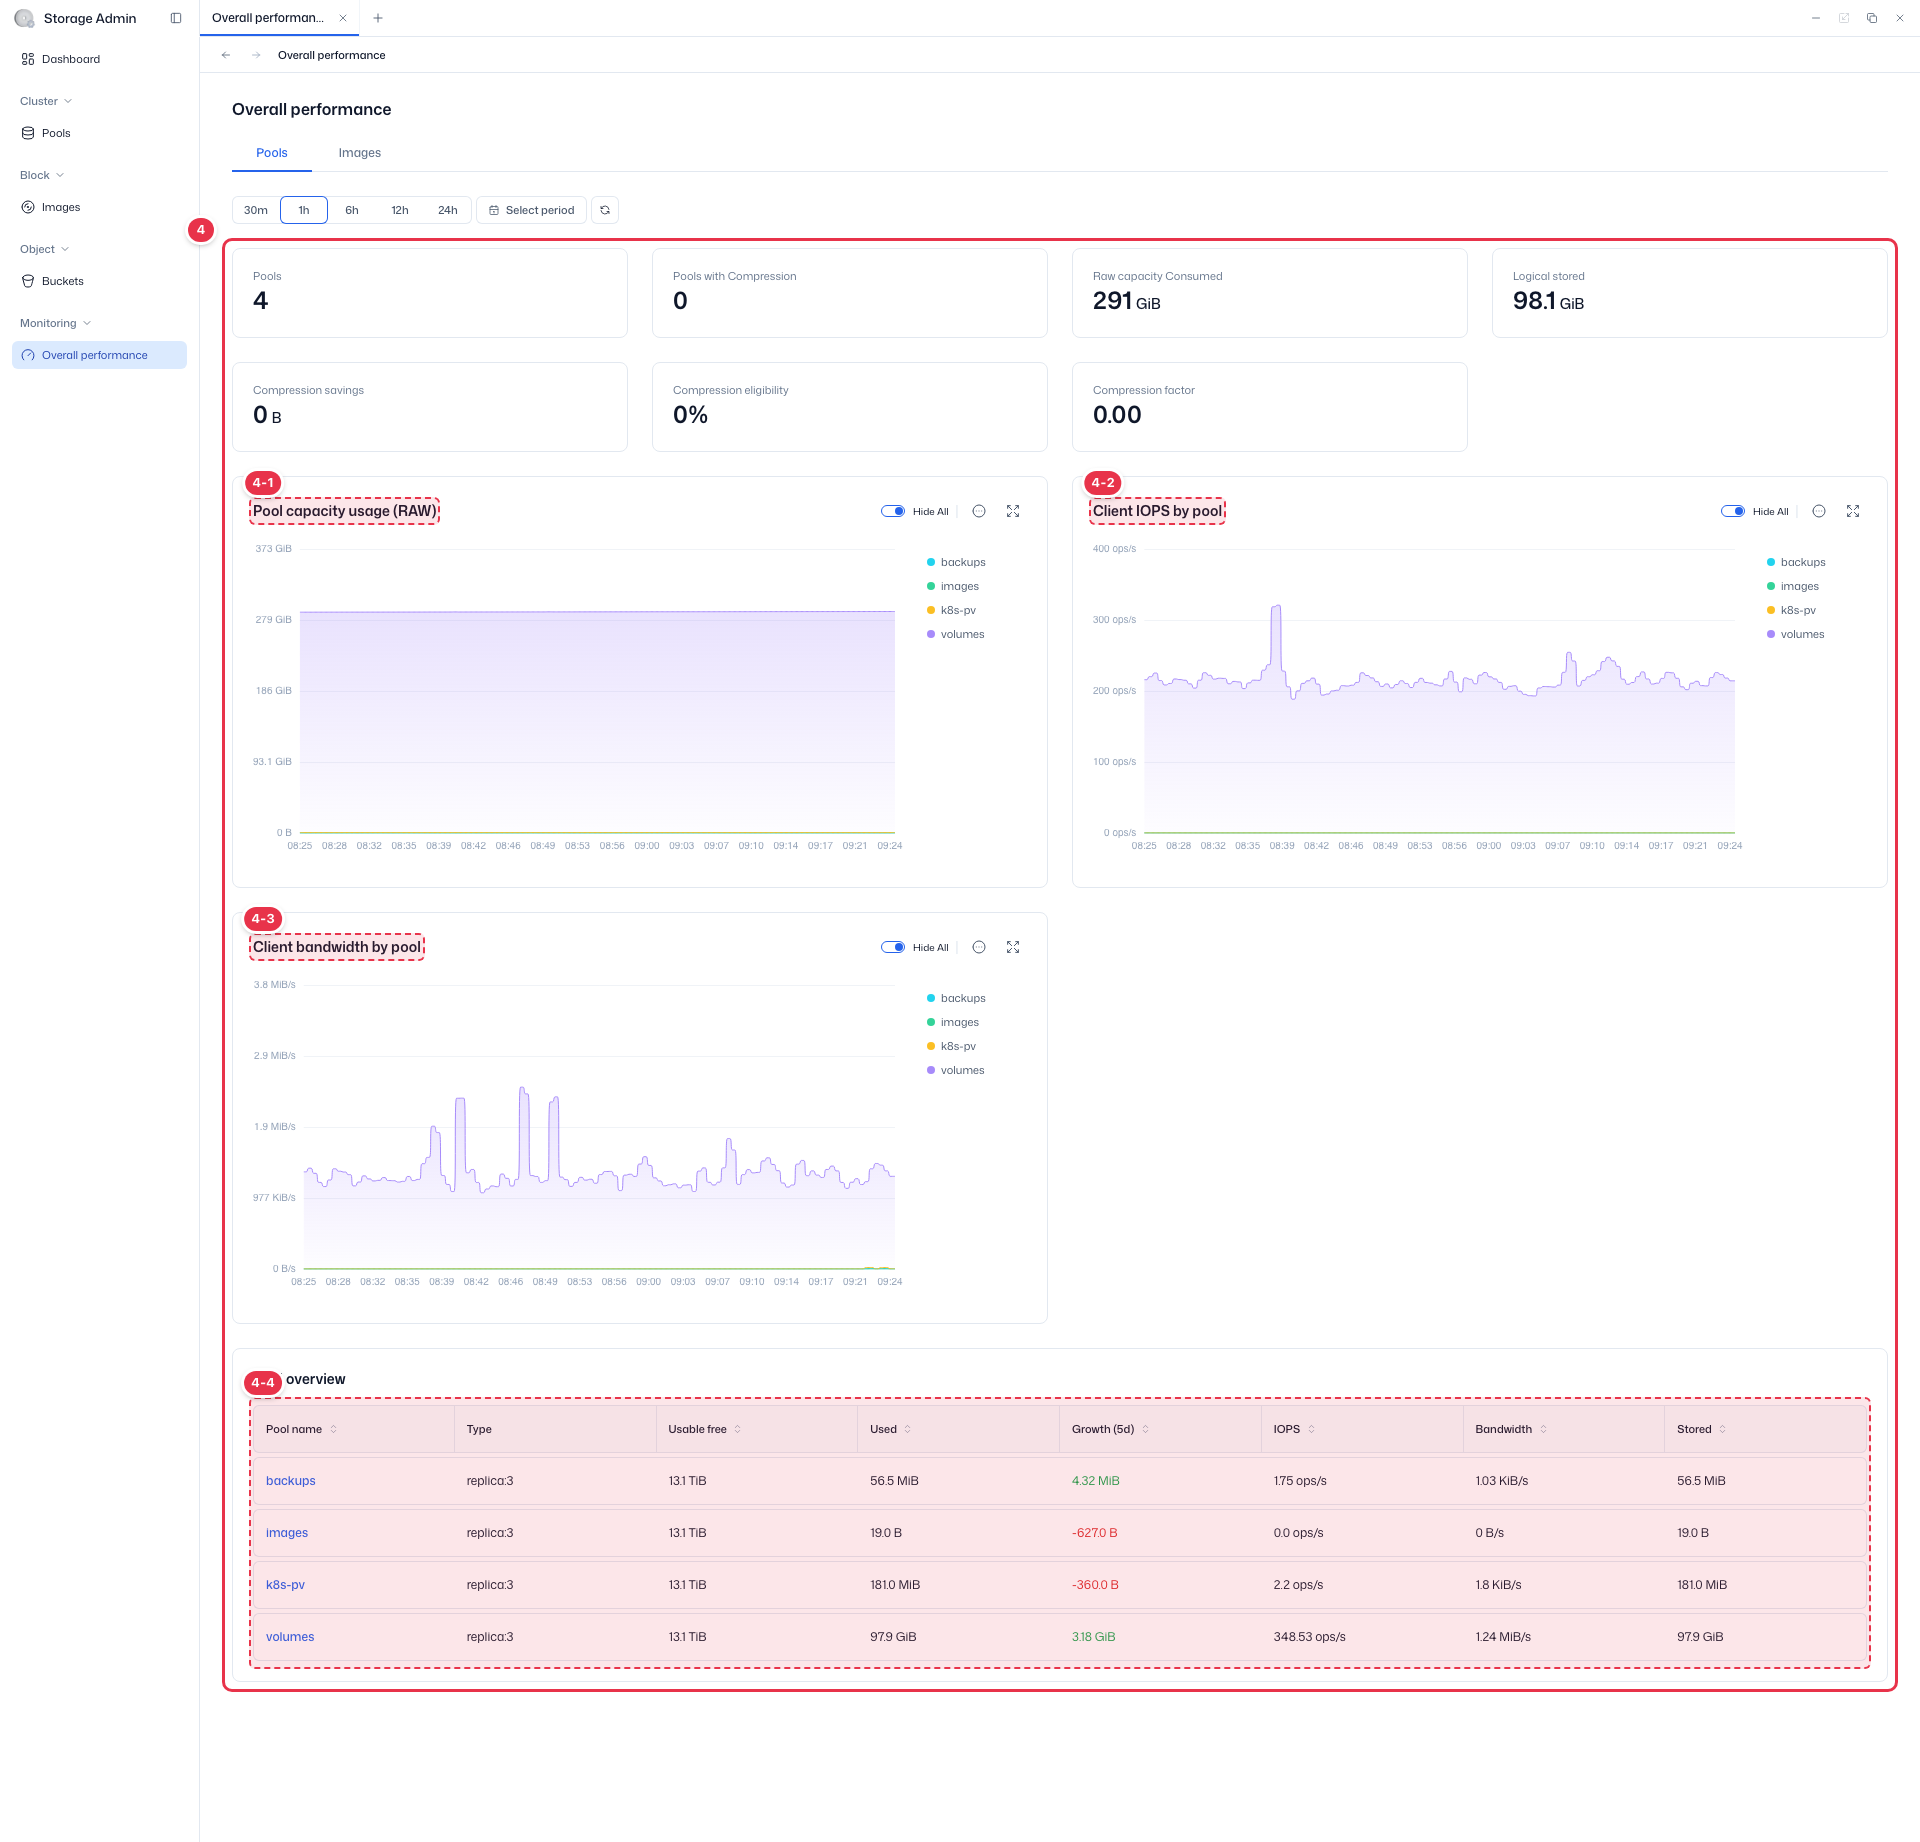Open the k8s-pv pool link

coord(285,1585)
